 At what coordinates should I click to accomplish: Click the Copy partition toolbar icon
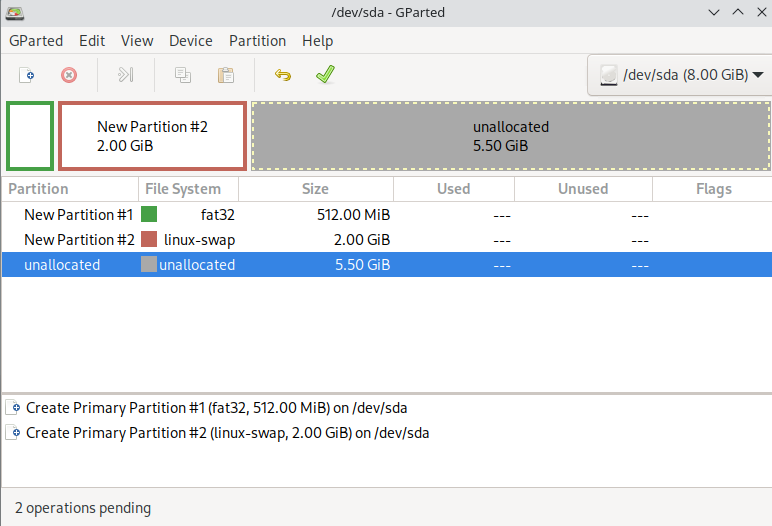[x=183, y=75]
